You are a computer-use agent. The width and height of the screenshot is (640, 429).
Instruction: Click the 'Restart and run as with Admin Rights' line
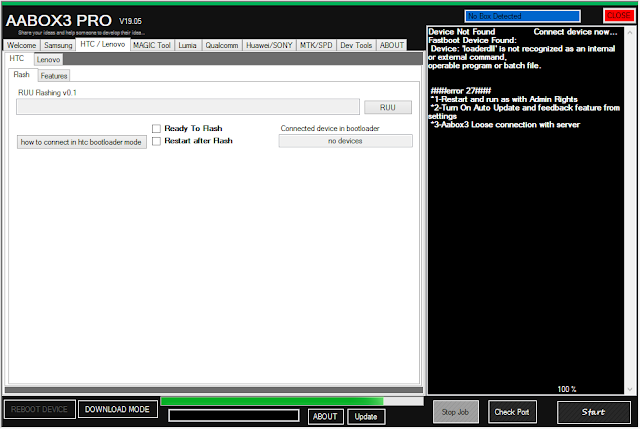pos(504,99)
